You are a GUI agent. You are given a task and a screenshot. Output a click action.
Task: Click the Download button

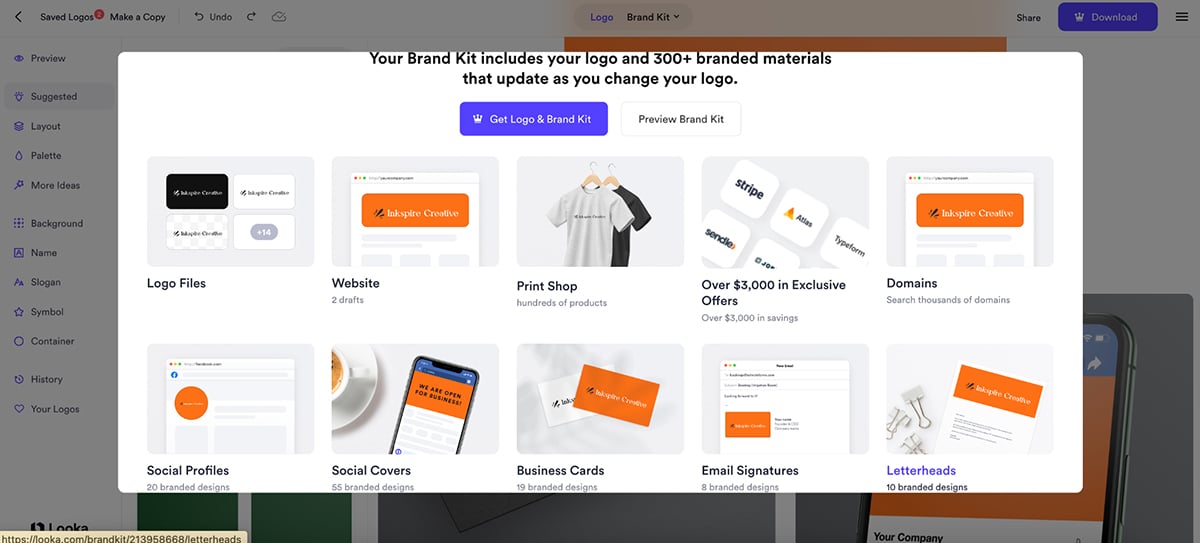click(x=1108, y=17)
